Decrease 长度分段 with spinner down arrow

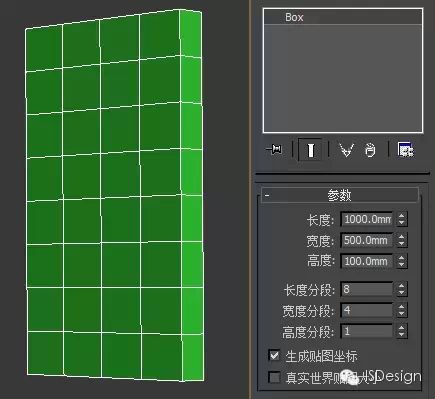pyautogui.click(x=402, y=293)
